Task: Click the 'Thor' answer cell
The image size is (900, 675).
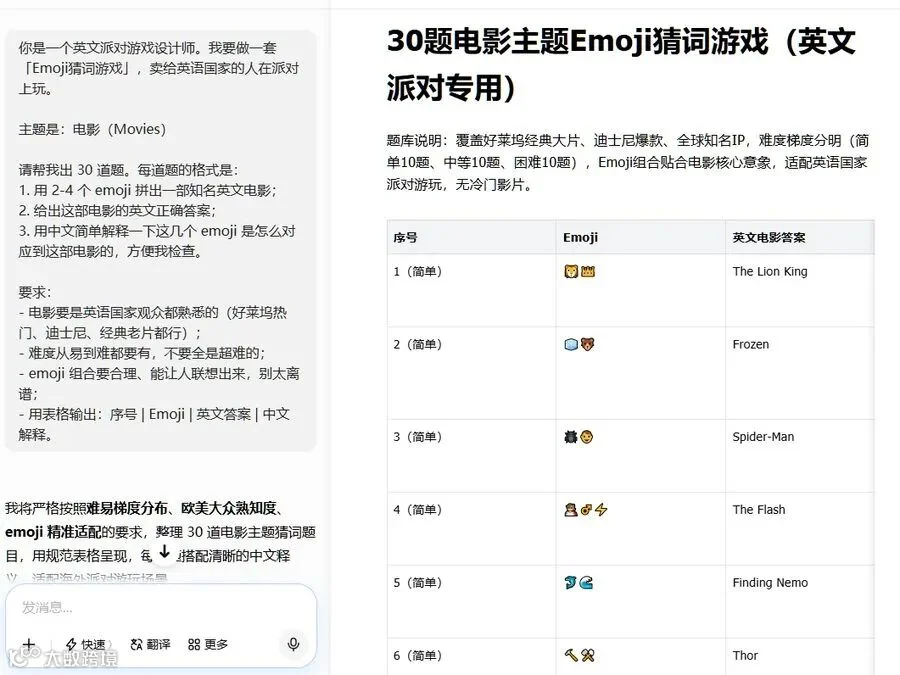Action: coord(800,657)
